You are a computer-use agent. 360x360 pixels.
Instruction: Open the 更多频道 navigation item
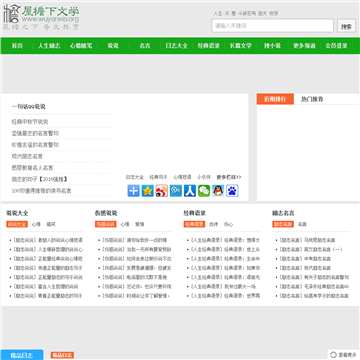(304, 46)
